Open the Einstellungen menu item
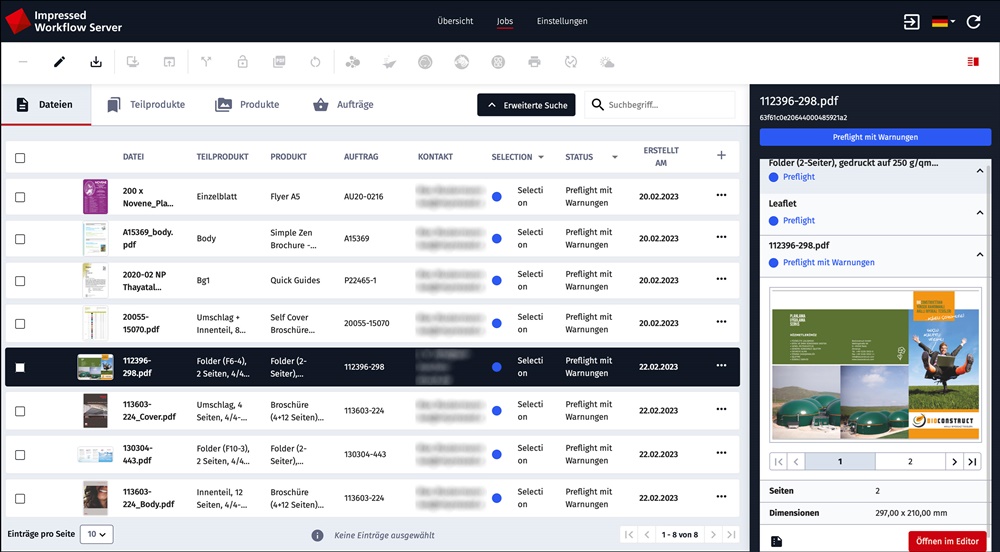This screenshot has width=1000, height=552. coord(562,21)
